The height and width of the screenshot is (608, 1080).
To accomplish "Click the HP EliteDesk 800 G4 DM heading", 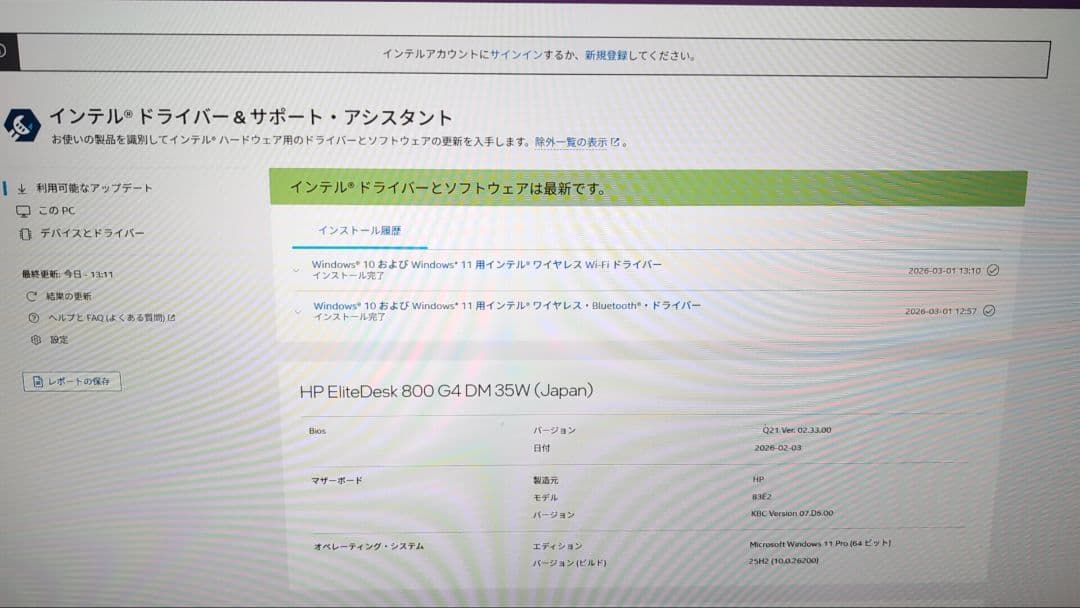I will (x=446, y=391).
